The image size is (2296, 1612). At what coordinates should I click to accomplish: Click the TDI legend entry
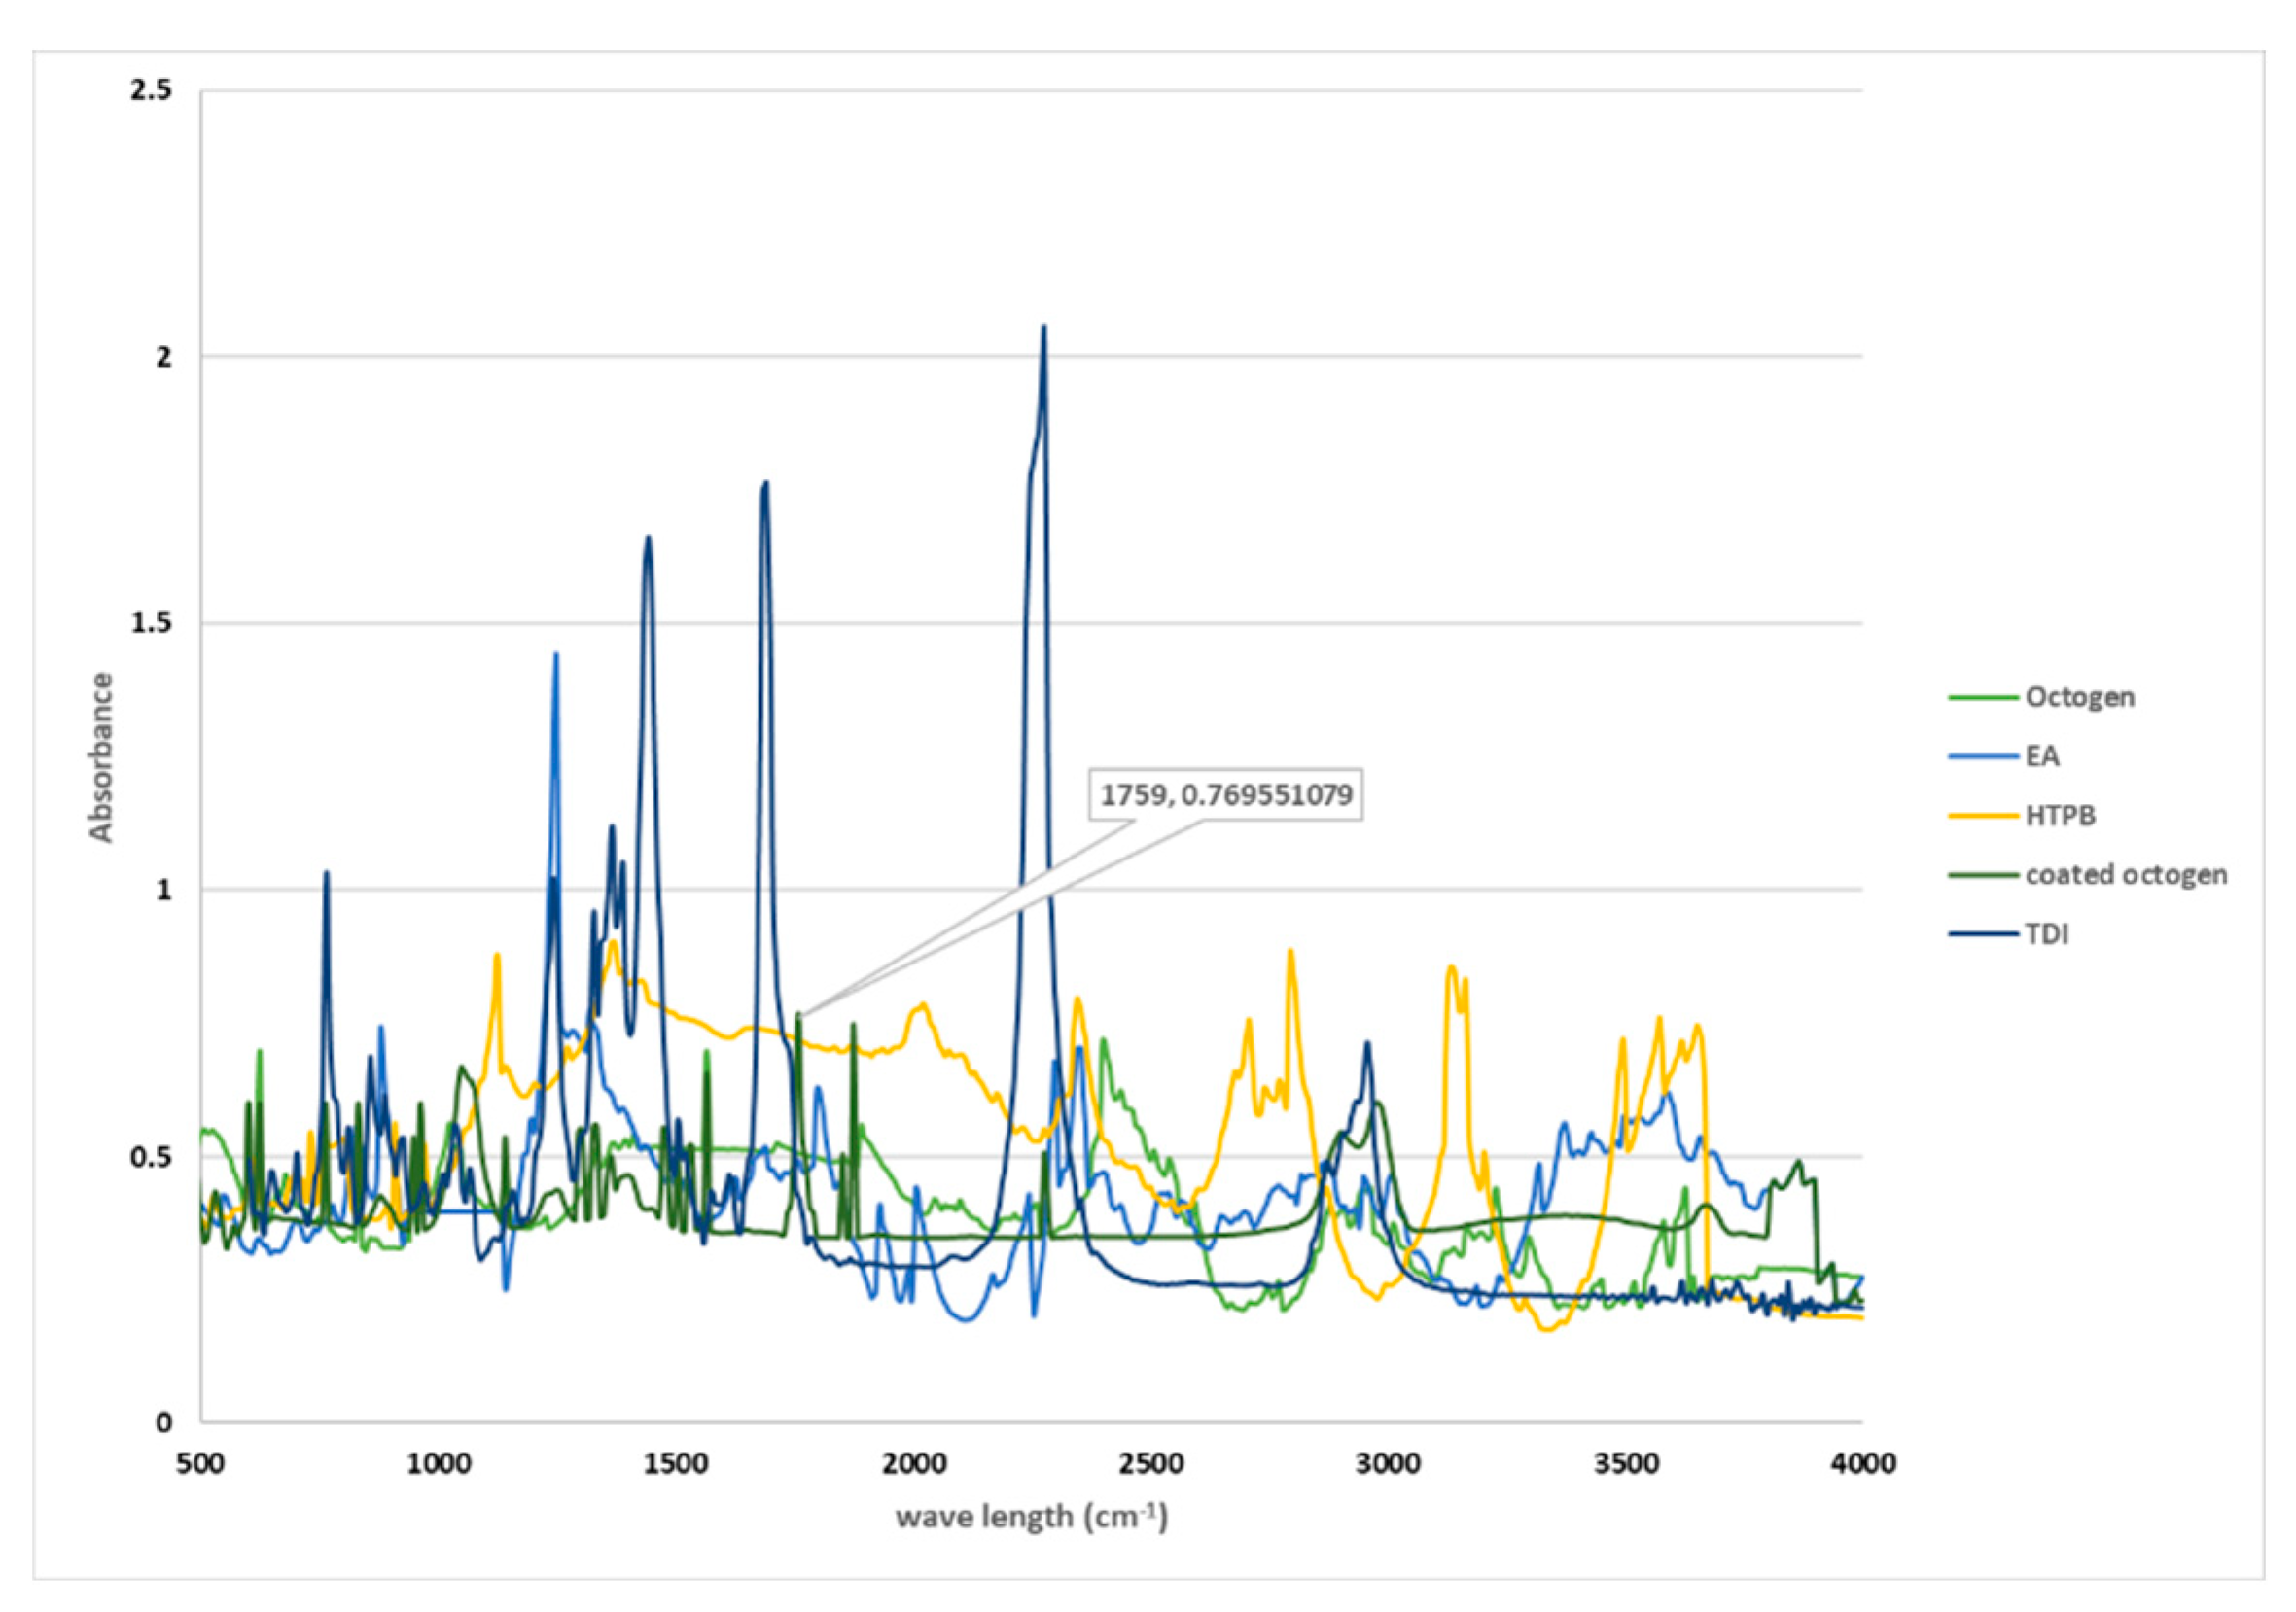coord(2046,934)
